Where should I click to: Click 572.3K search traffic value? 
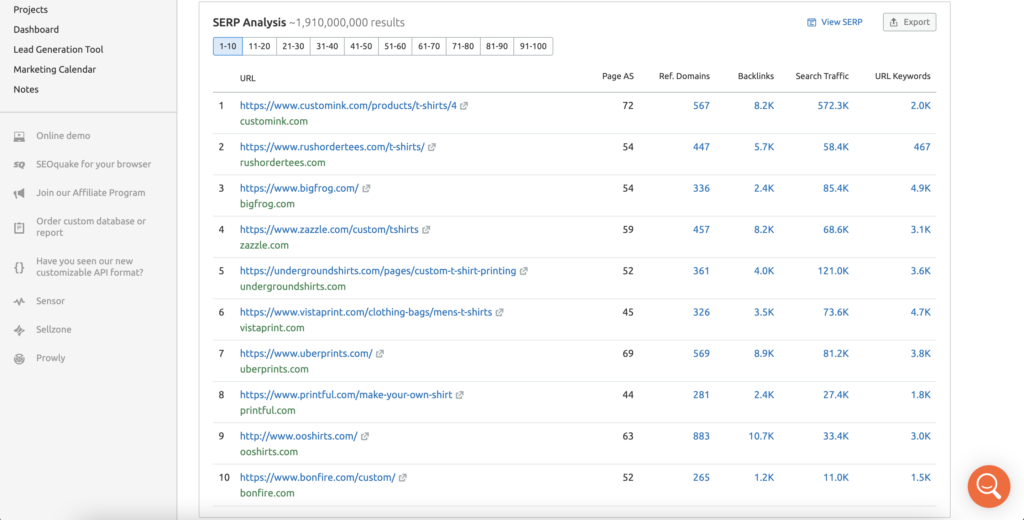pyautogui.click(x=833, y=106)
